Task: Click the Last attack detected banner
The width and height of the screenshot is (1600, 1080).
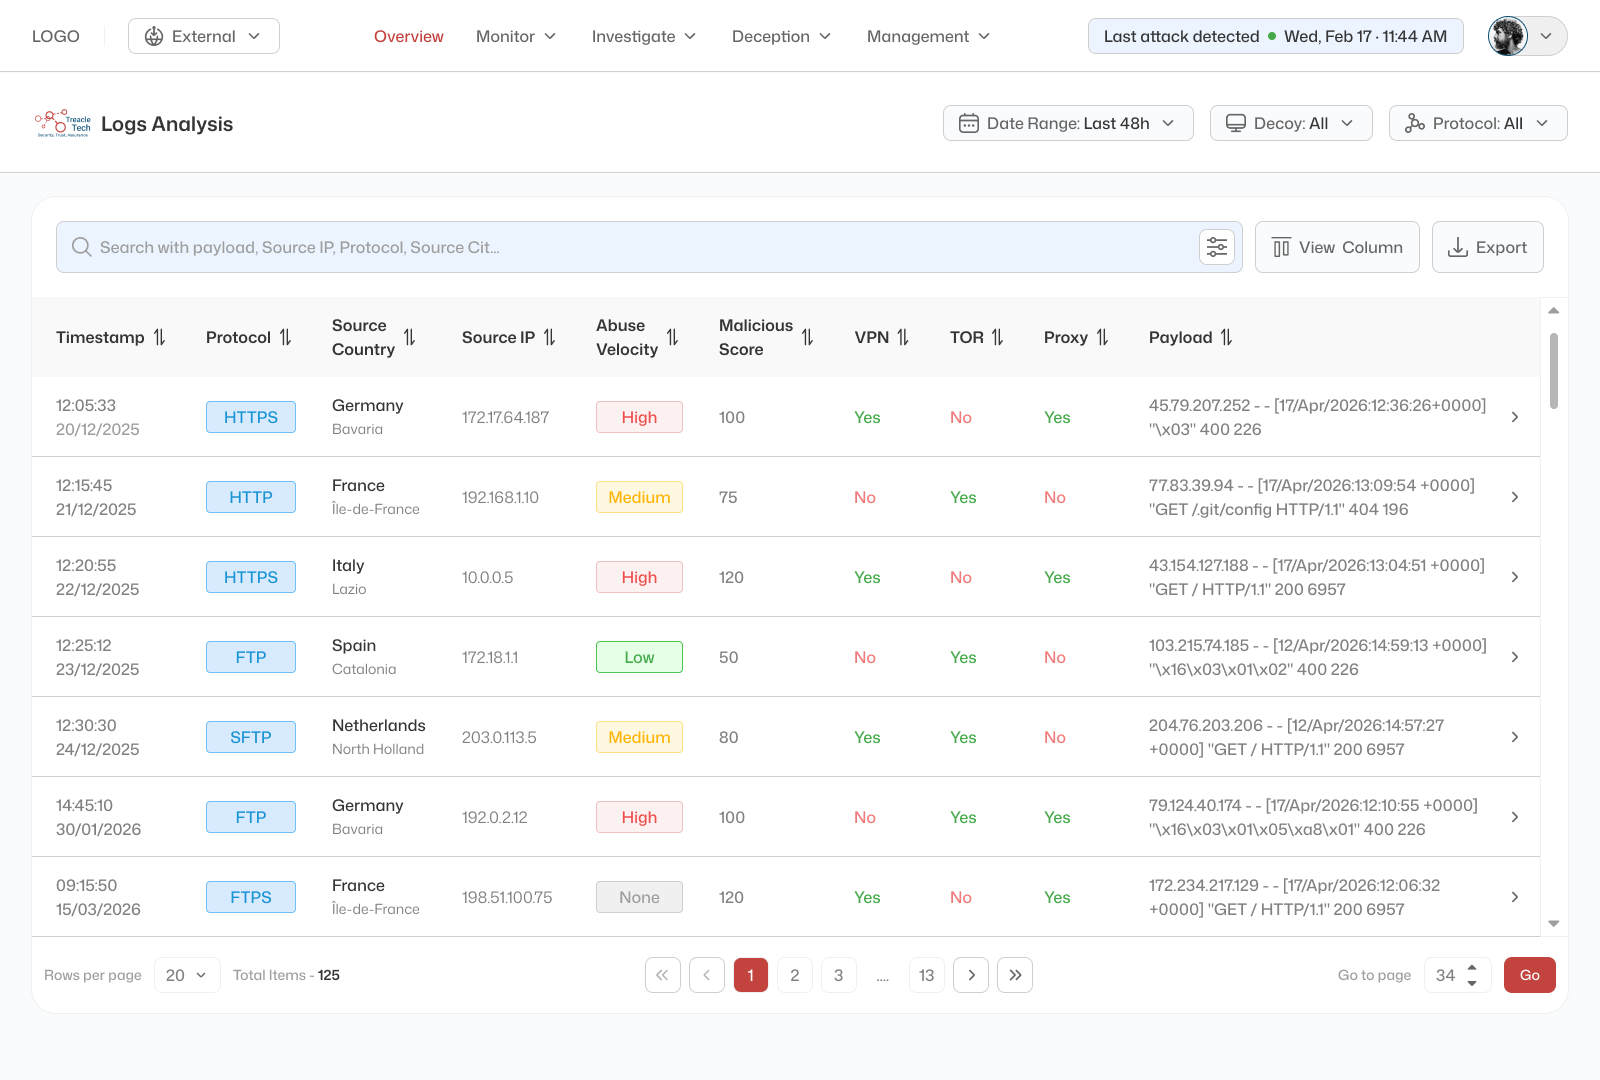Action: 1275,36
